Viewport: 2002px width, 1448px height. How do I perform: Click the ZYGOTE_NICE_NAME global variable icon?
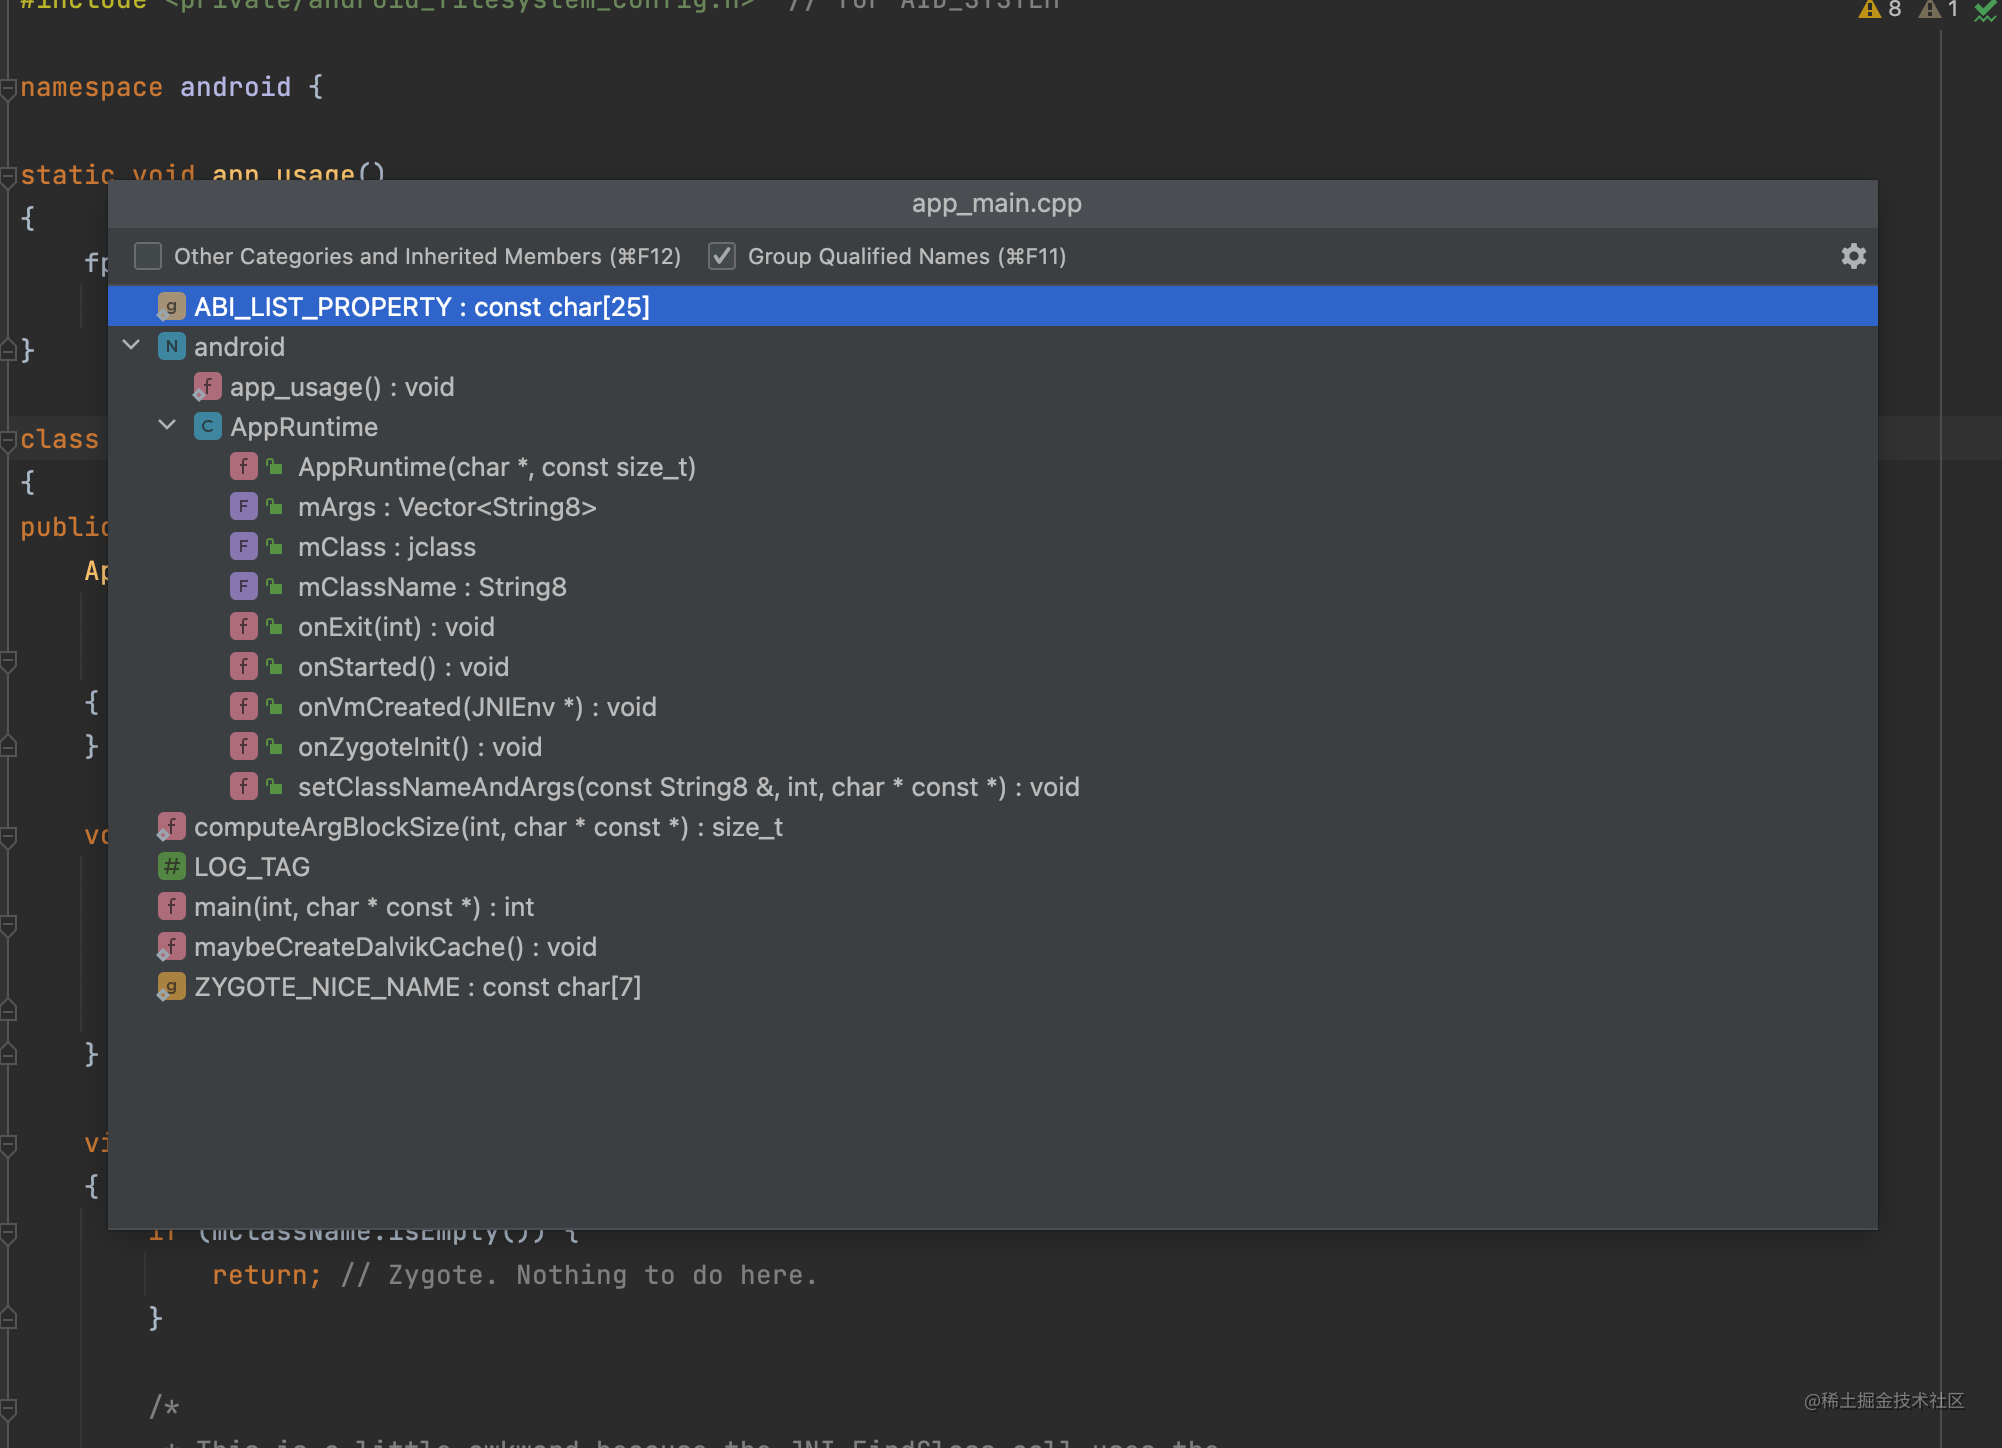pos(171,987)
